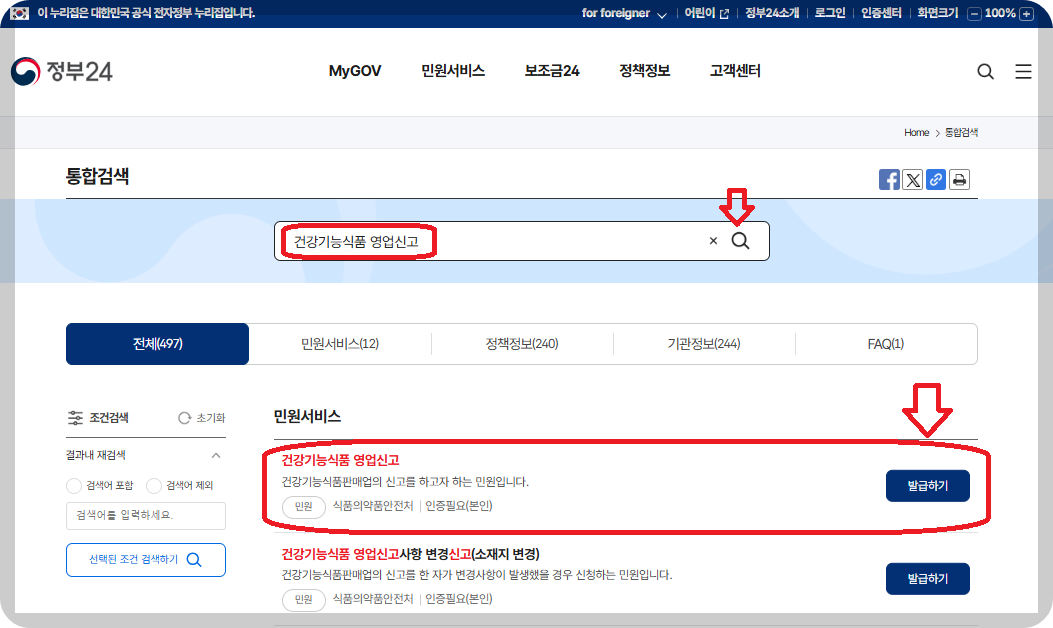This screenshot has height=628, width=1053.
Task: Open 건강기능식품 영업신고사항 변경신고(소재지 변경) title
Action: click(410, 554)
